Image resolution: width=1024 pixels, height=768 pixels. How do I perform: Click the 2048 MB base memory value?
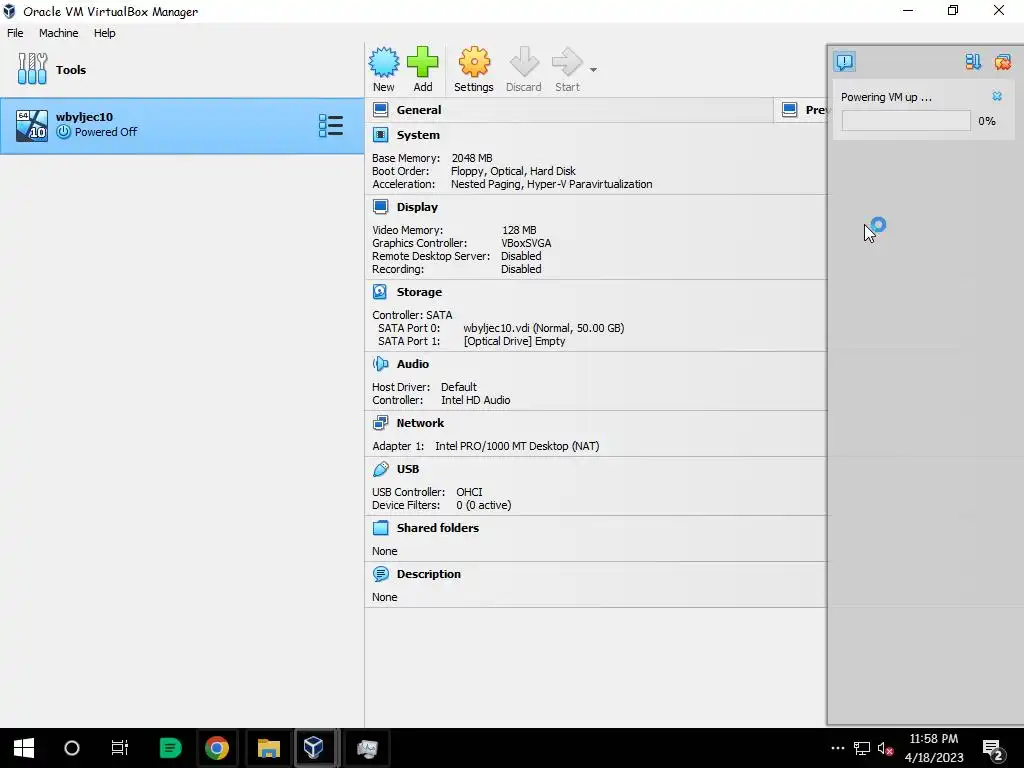(x=472, y=158)
